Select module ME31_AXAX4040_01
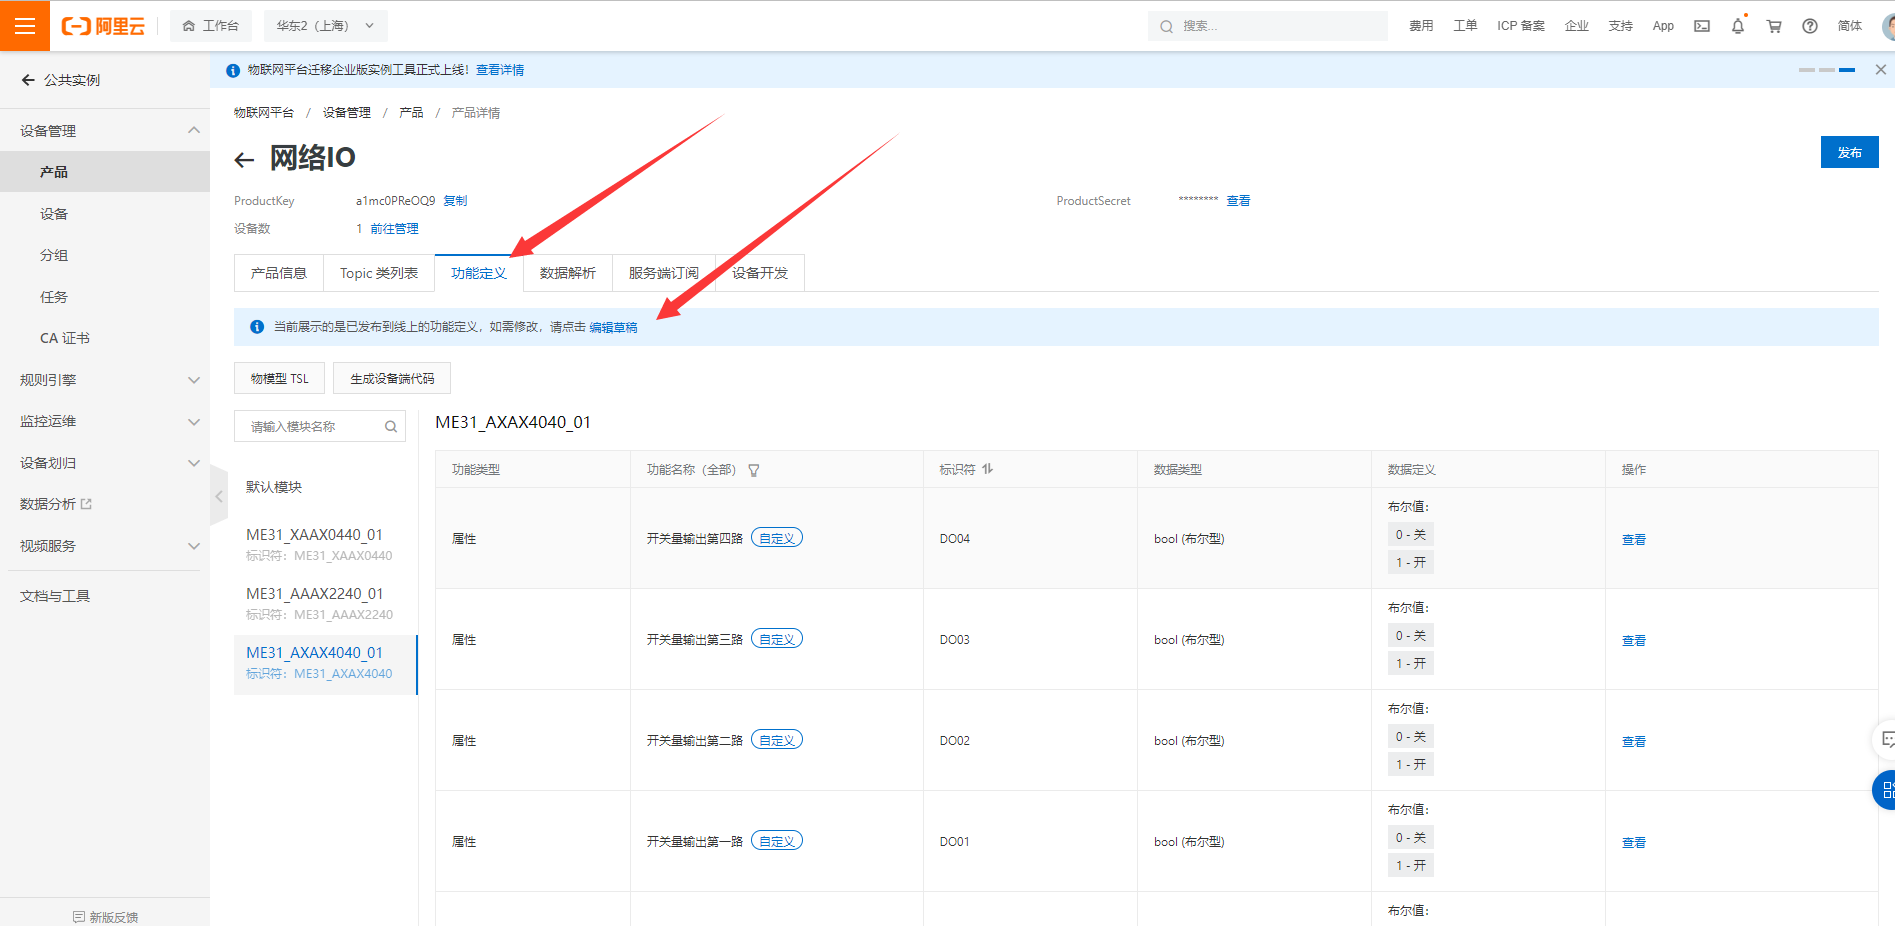 pos(325,663)
